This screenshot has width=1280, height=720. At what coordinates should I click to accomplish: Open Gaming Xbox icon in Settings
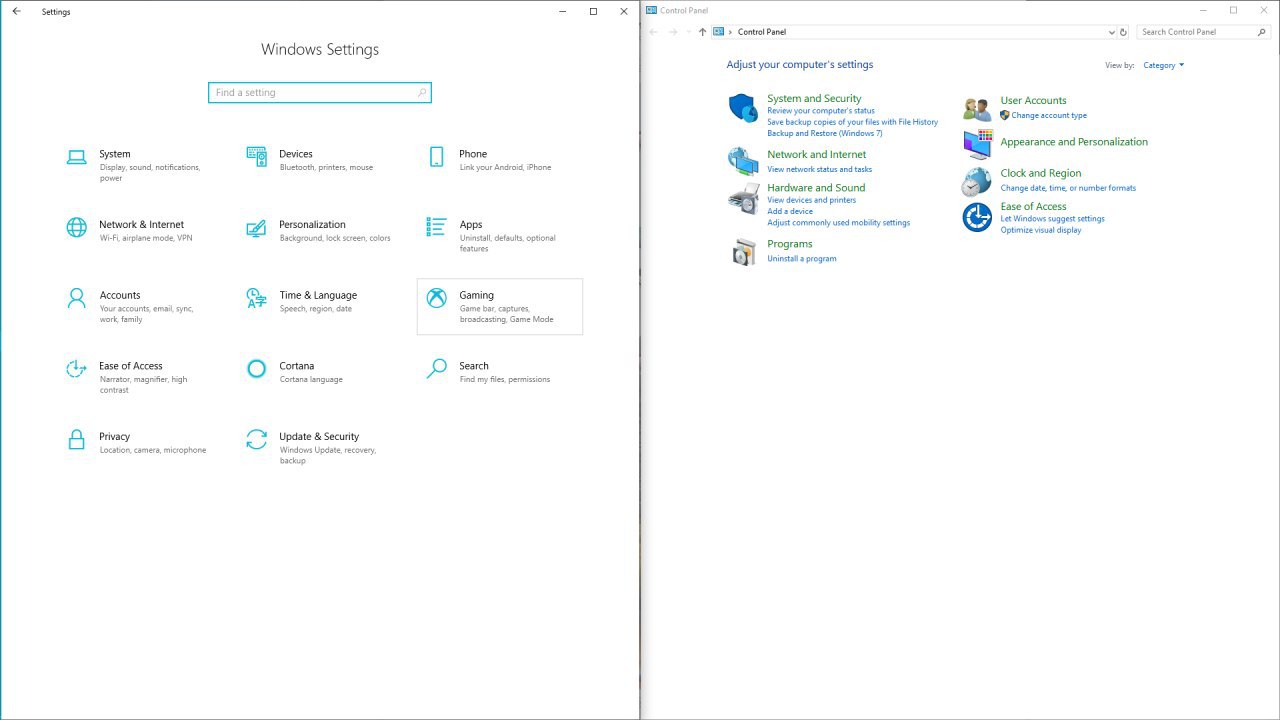[436, 298]
